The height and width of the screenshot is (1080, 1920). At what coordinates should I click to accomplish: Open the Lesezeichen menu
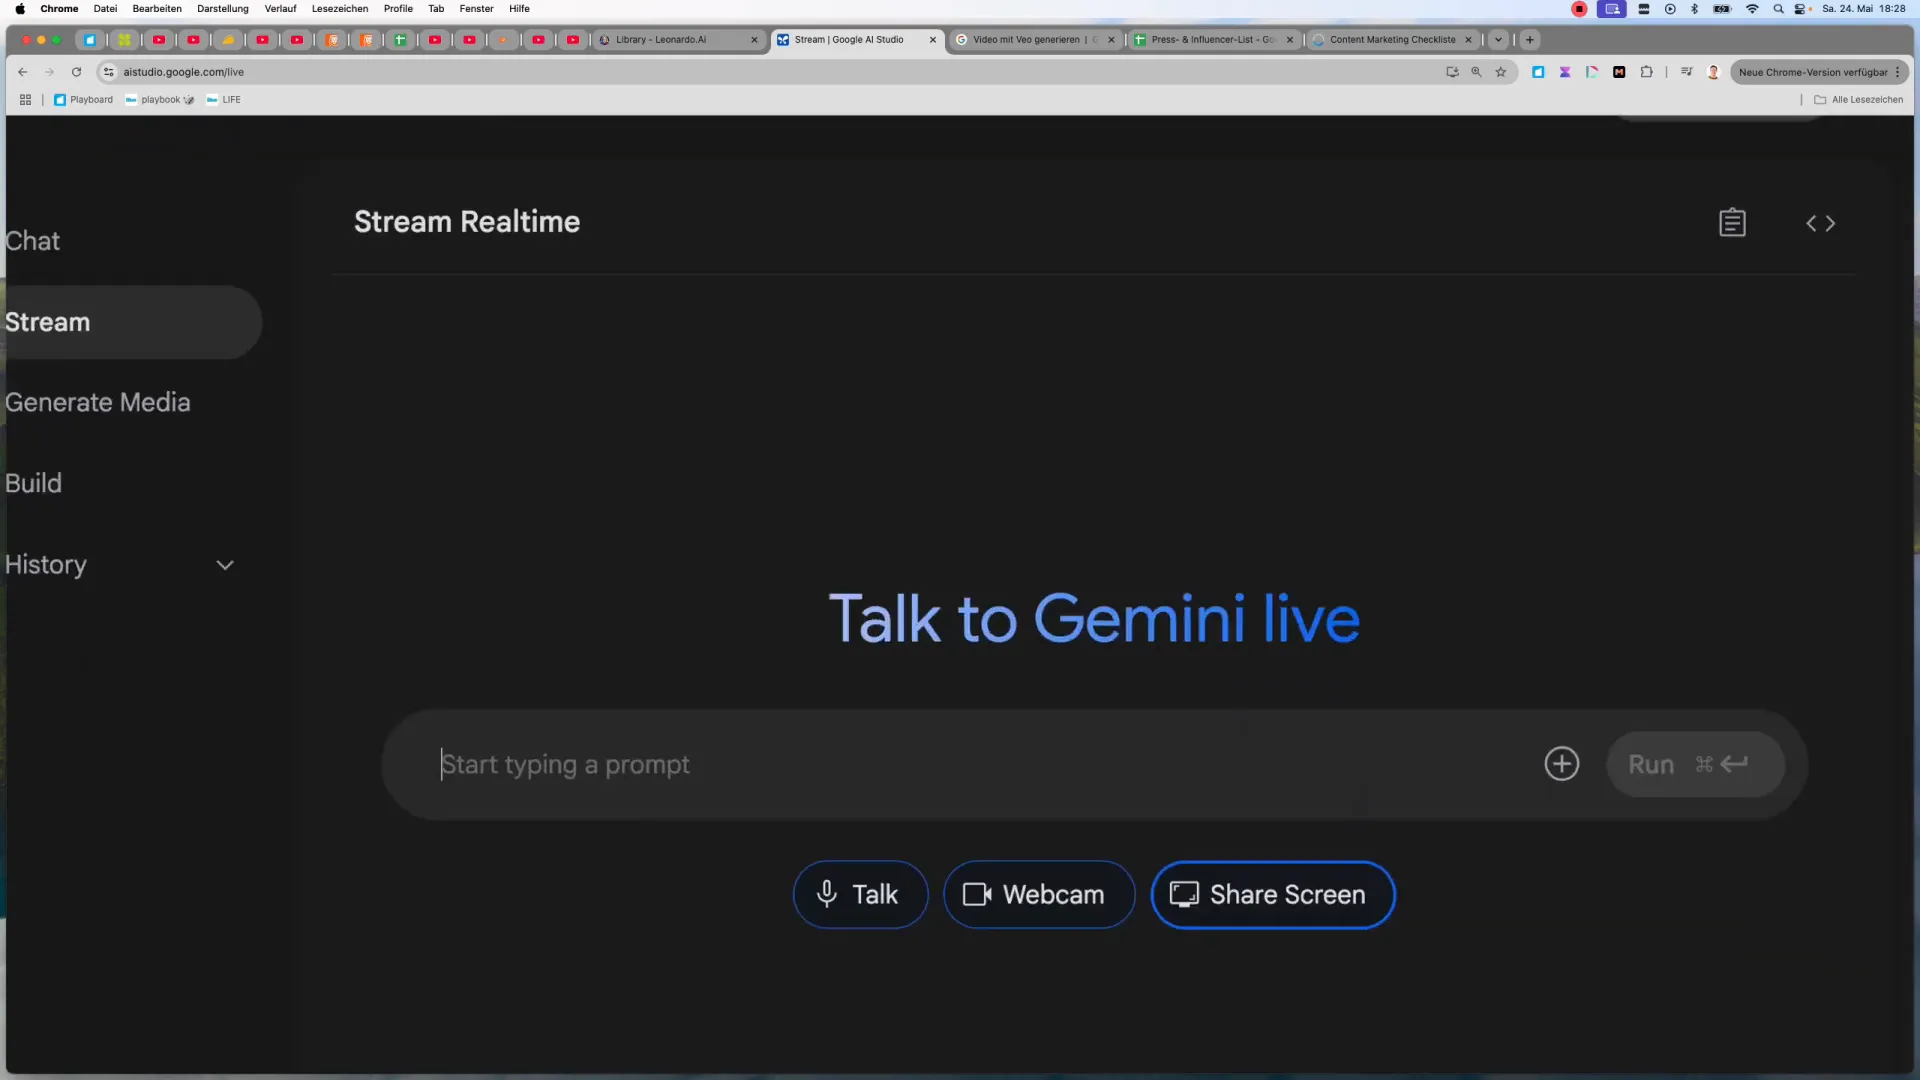point(340,9)
